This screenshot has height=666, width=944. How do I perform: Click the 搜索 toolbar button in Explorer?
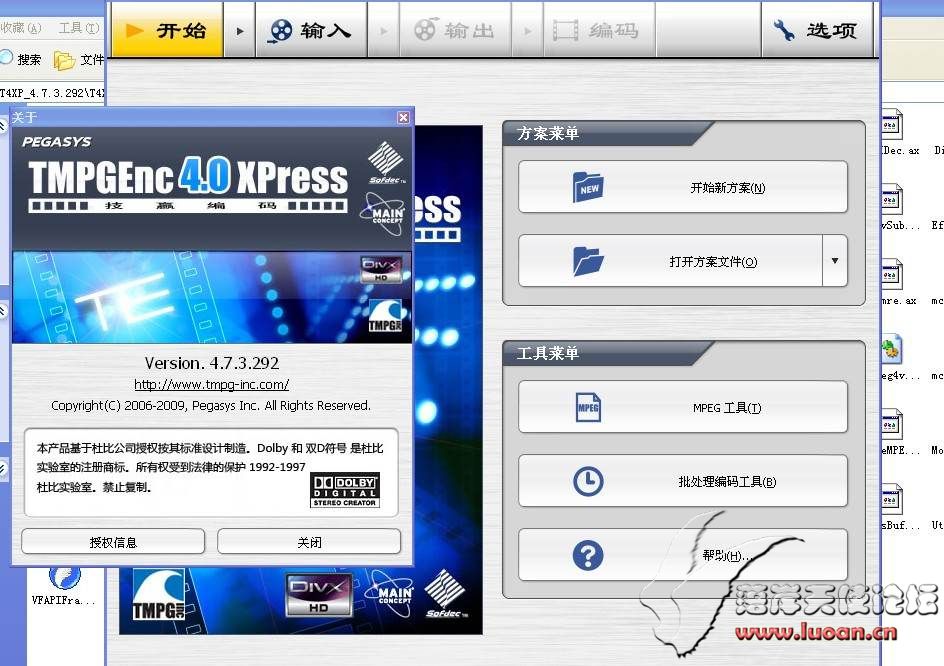21,59
